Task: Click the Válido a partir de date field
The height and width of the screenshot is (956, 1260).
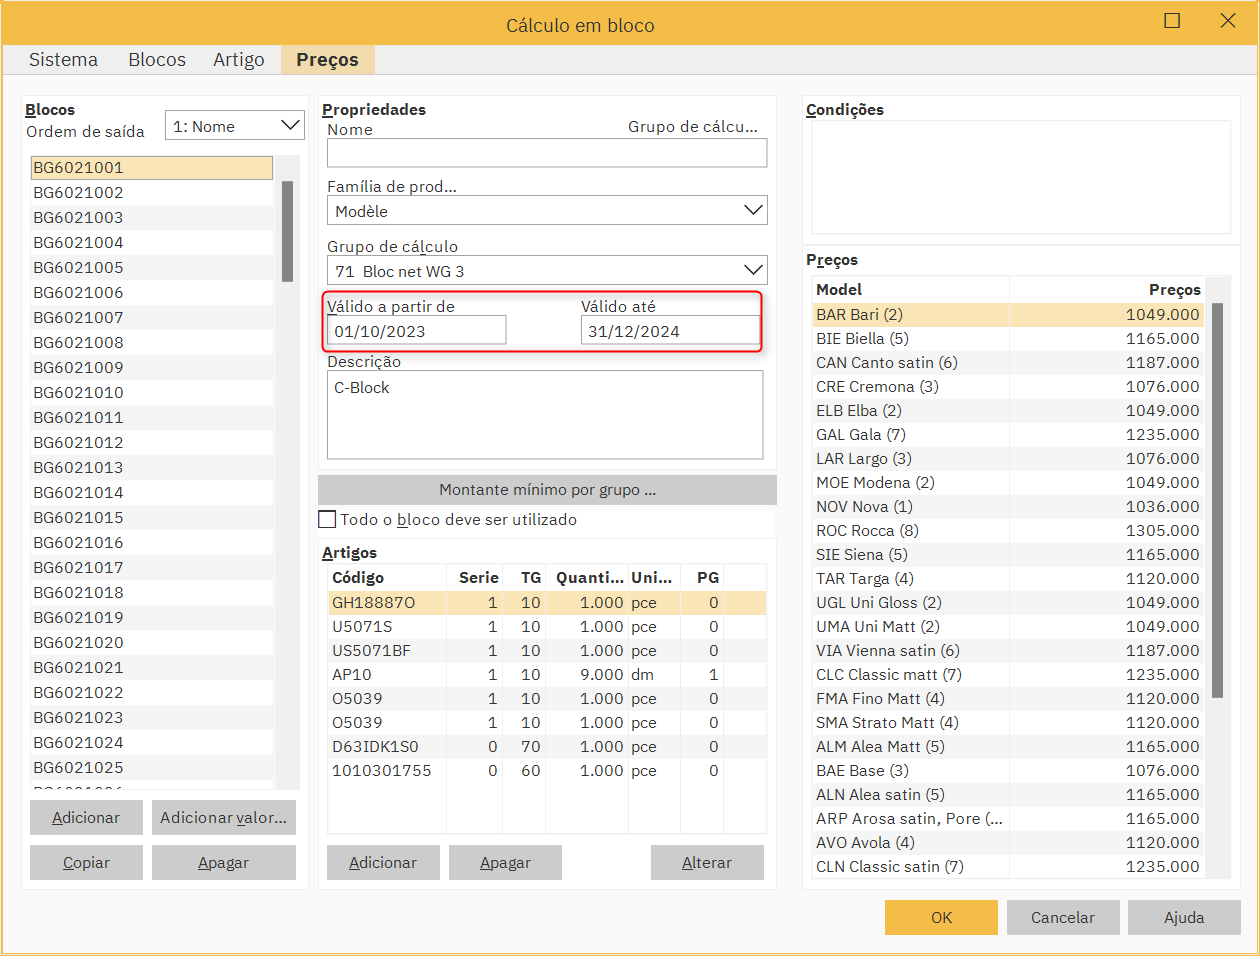Action: point(416,331)
